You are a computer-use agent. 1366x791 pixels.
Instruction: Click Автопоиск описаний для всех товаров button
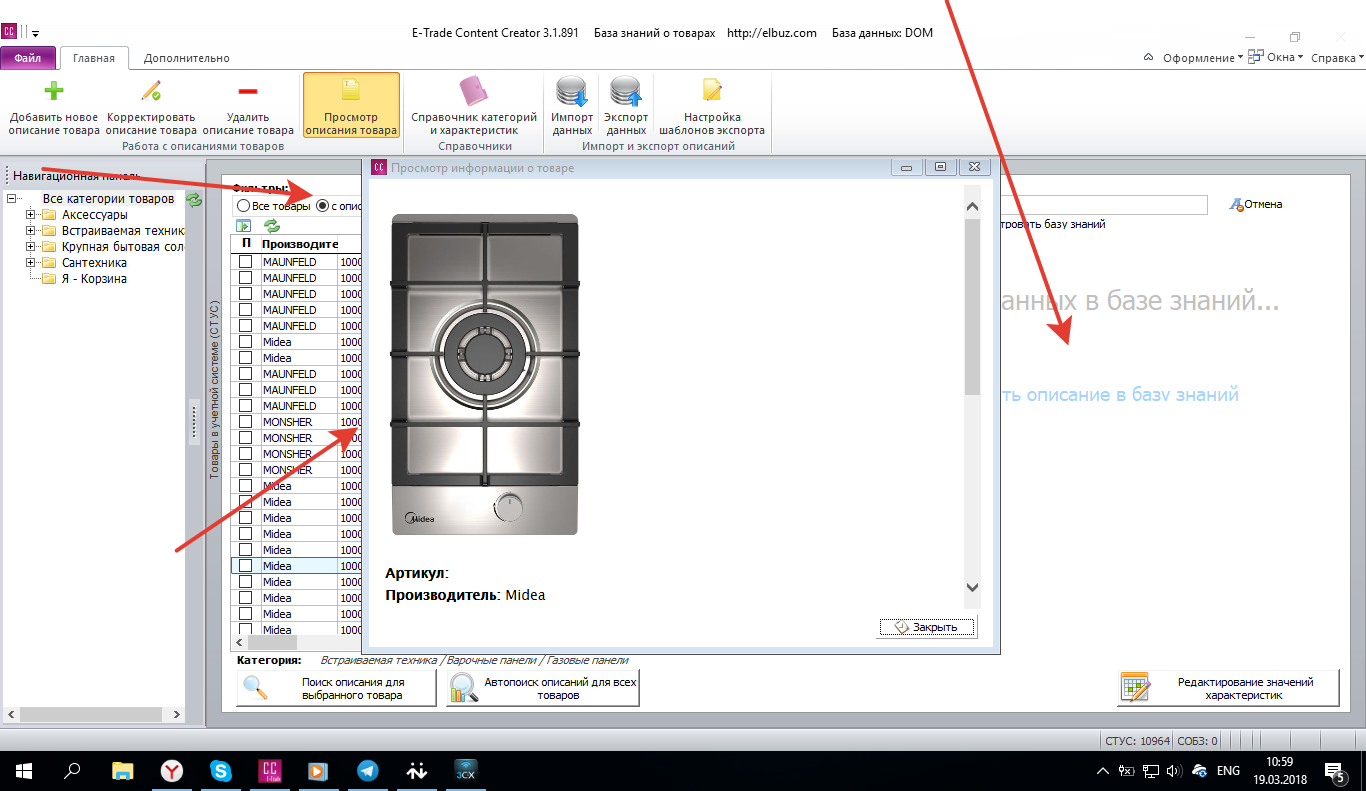[x=543, y=688]
